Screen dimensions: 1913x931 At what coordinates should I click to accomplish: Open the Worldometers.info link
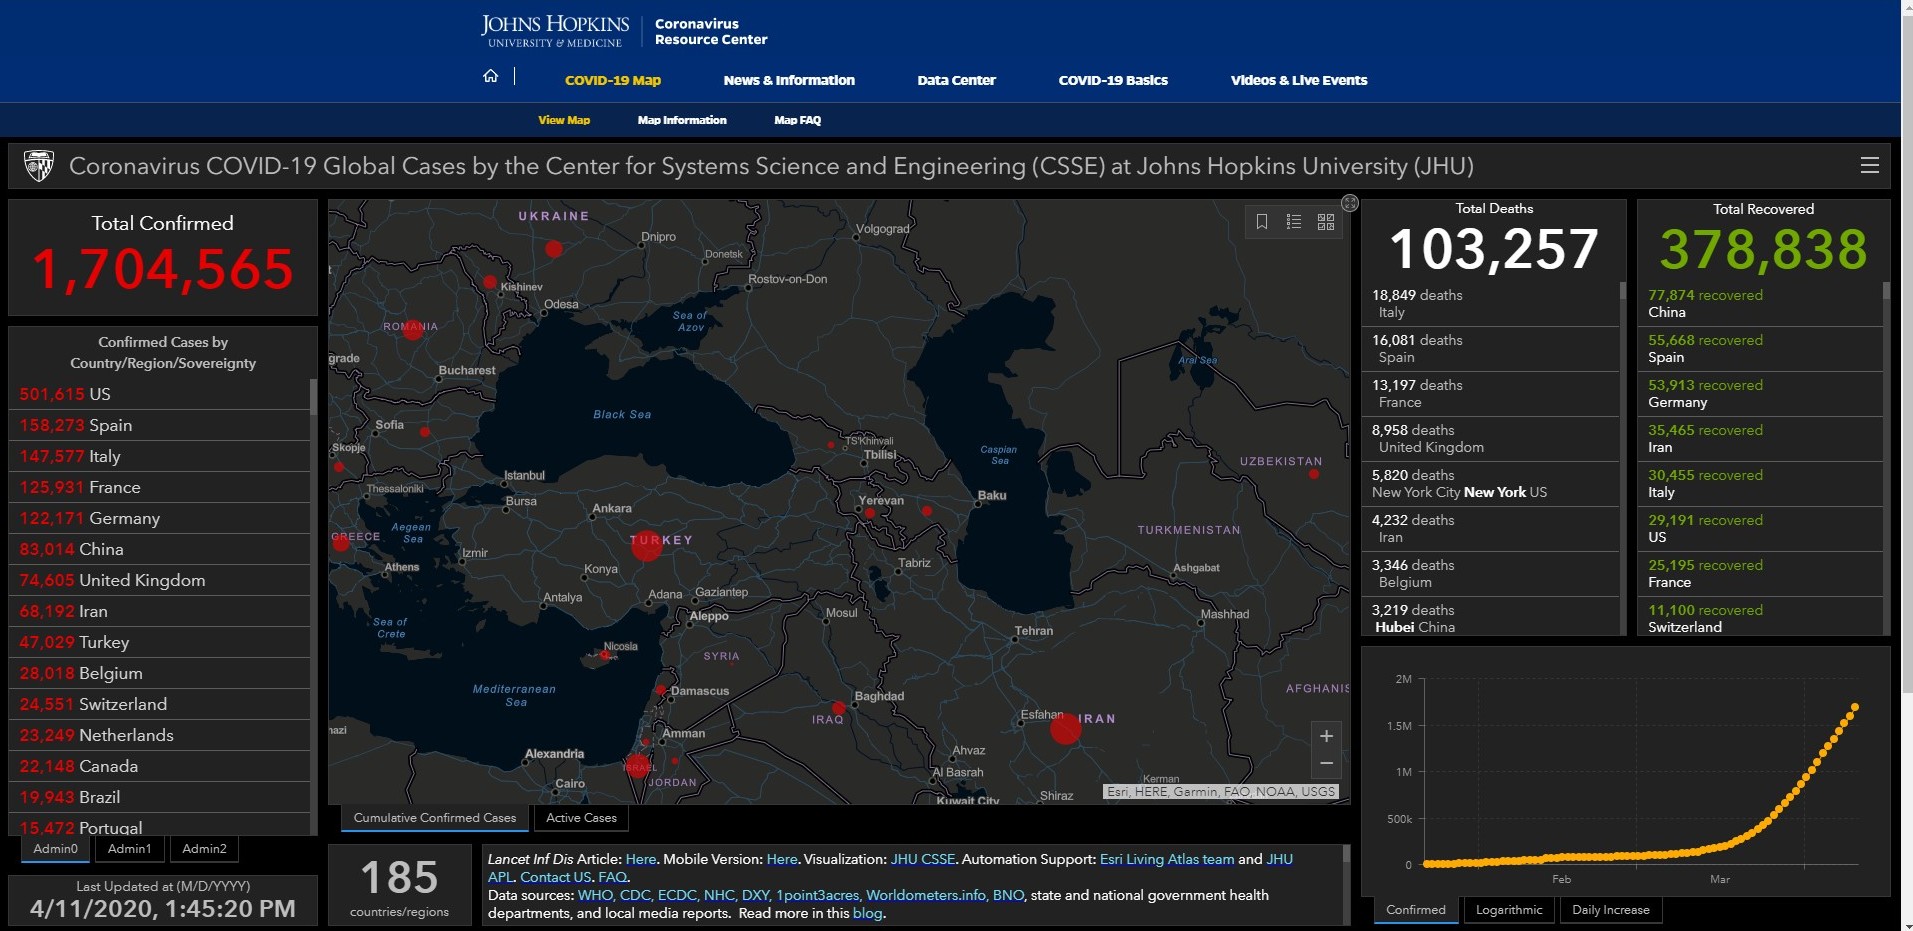pos(925,895)
